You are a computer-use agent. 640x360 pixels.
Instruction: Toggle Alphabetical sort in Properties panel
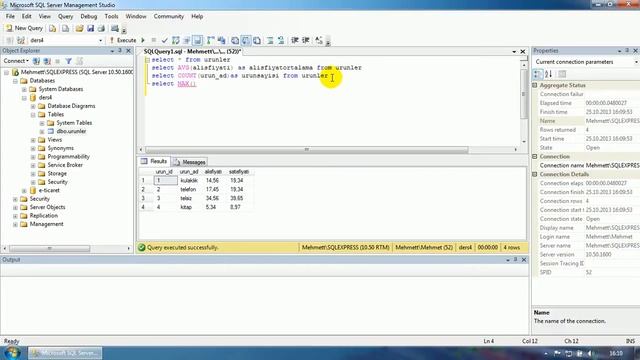pyautogui.click(x=549, y=74)
